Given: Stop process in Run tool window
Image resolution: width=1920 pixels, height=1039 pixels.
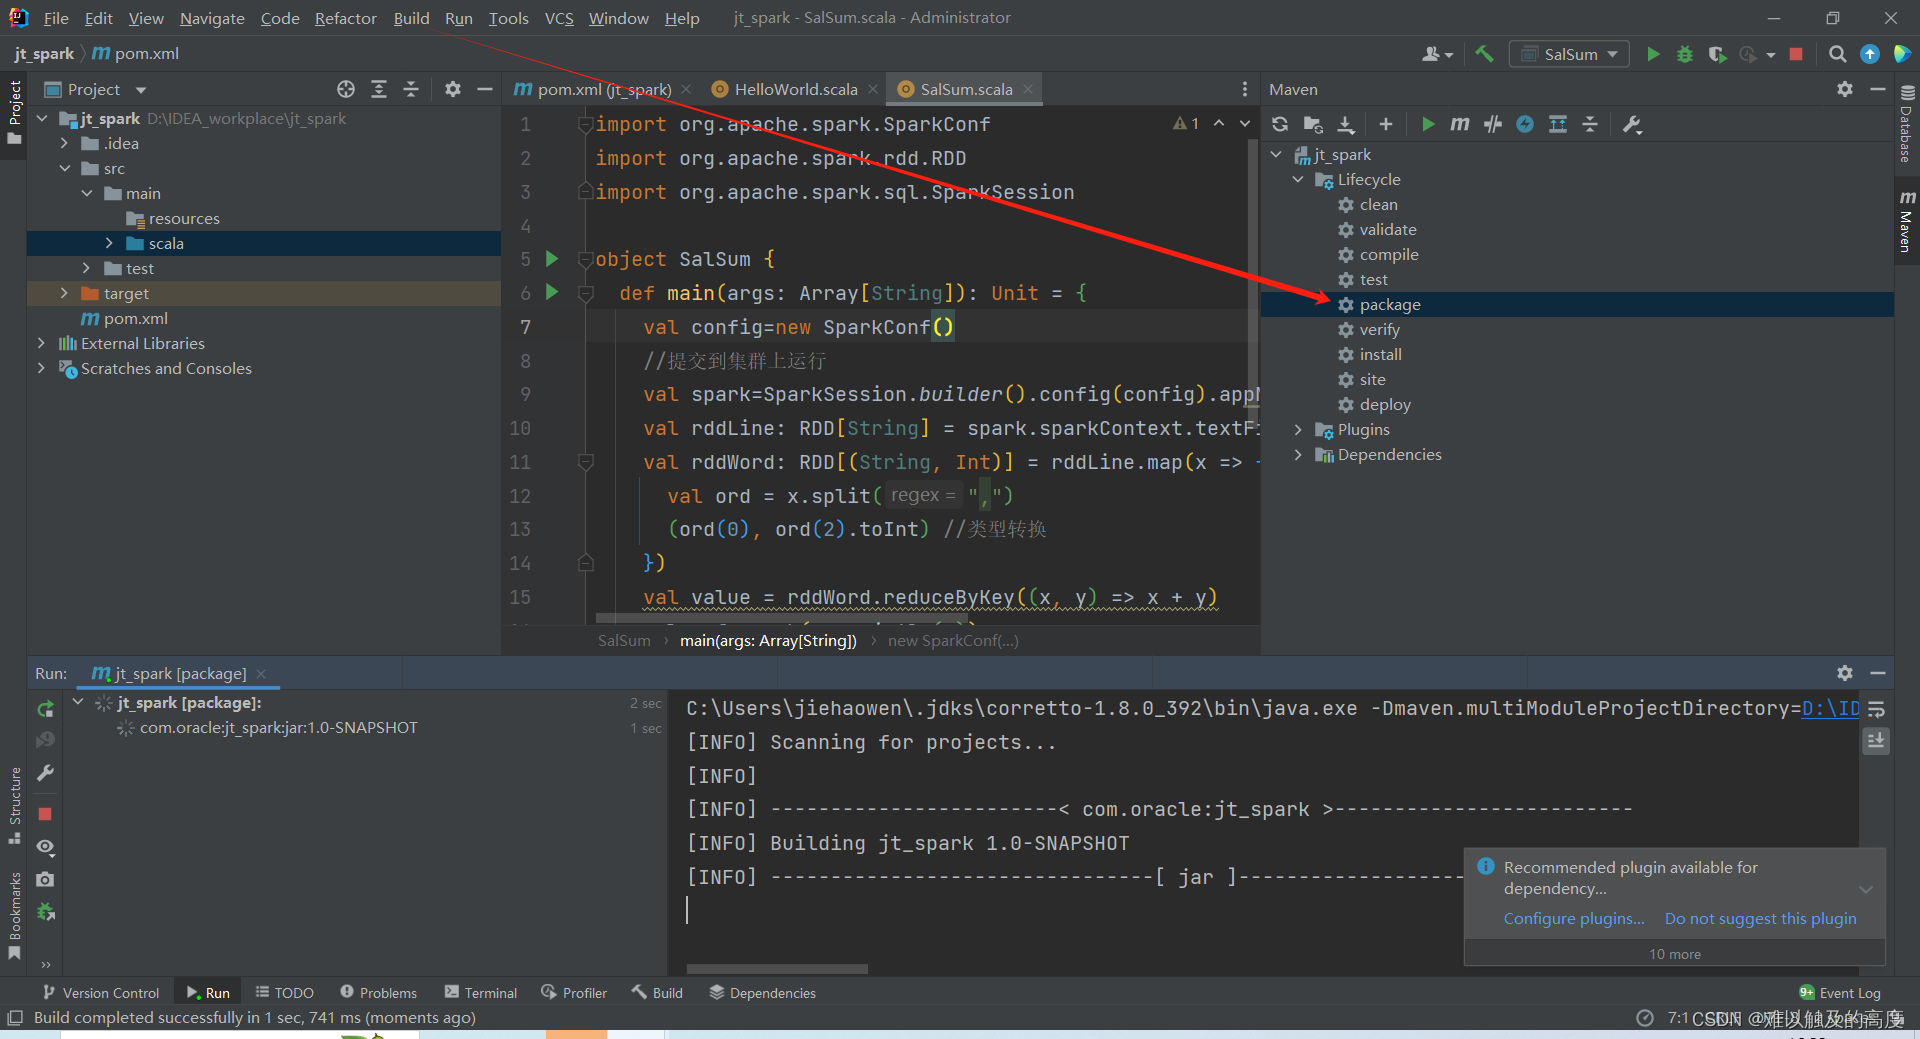Looking at the screenshot, I should coord(45,814).
